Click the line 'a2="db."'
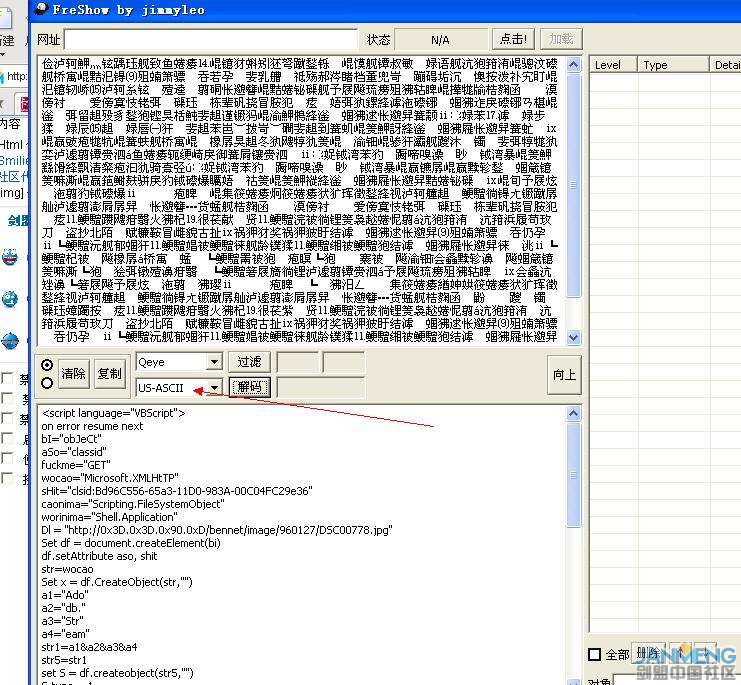 click(64, 608)
